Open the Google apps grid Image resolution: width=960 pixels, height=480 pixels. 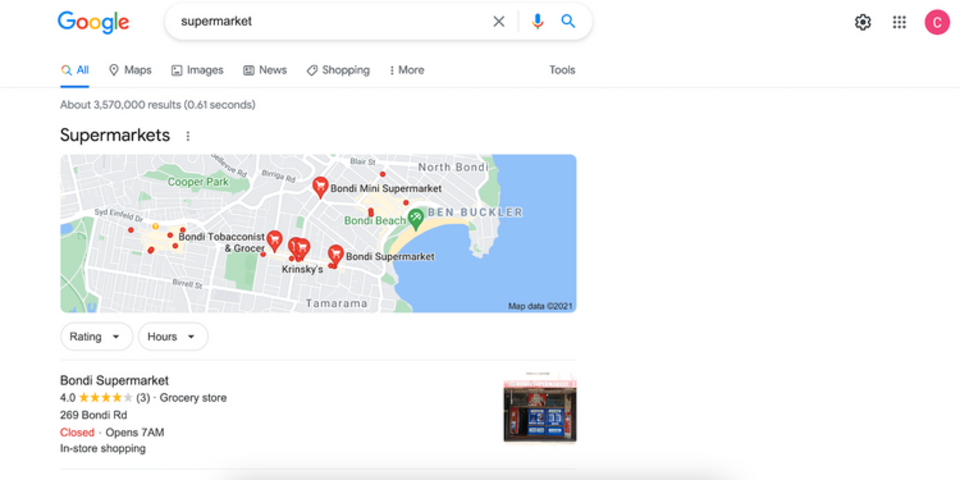pyautogui.click(x=899, y=22)
